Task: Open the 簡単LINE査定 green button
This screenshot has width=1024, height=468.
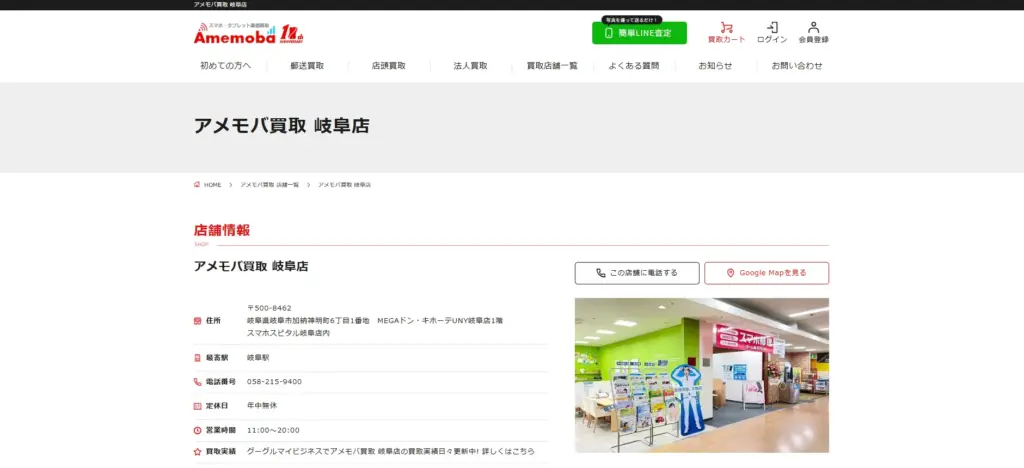Action: (x=639, y=33)
